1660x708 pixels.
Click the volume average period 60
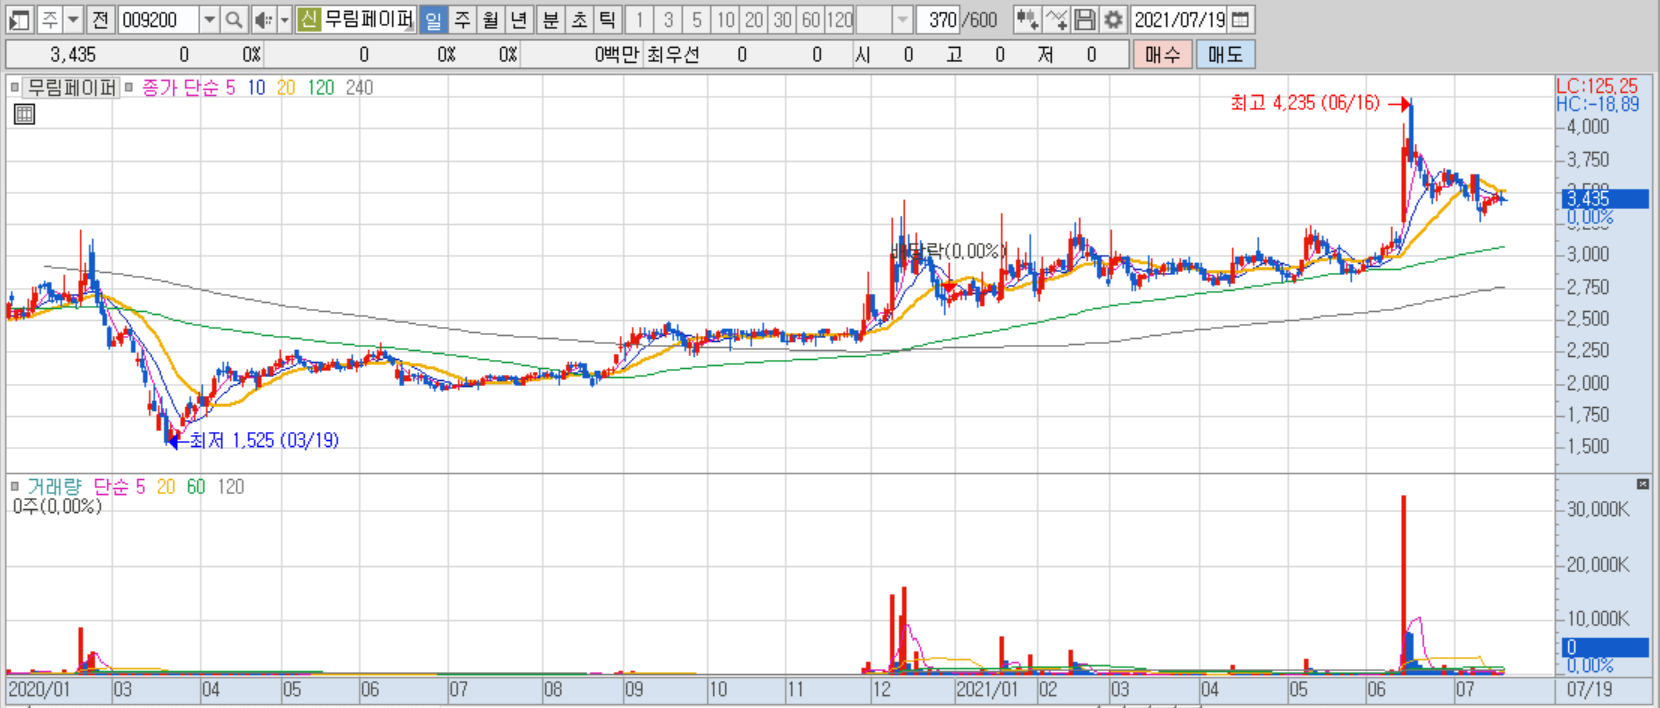(196, 487)
